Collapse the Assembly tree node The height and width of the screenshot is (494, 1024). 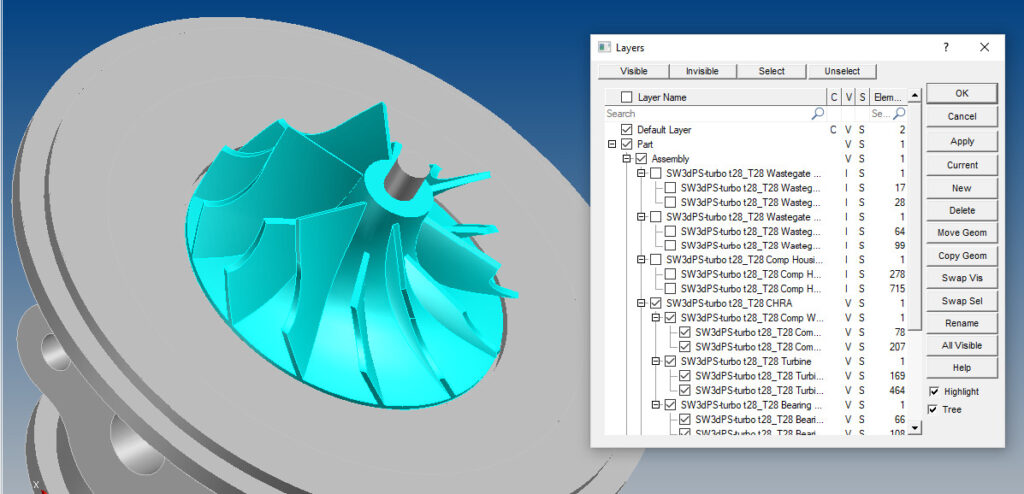[x=627, y=159]
